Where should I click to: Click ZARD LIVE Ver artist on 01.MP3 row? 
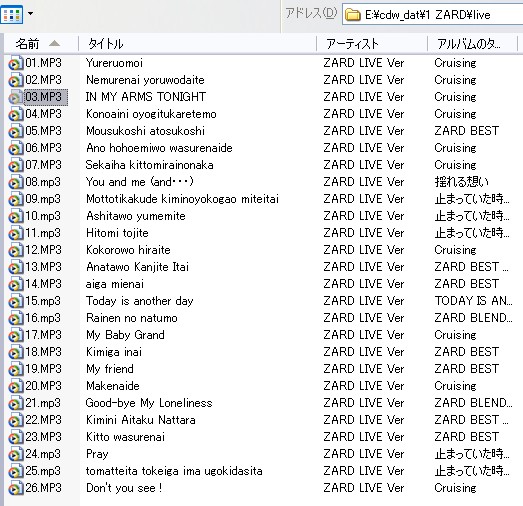[x=364, y=63]
